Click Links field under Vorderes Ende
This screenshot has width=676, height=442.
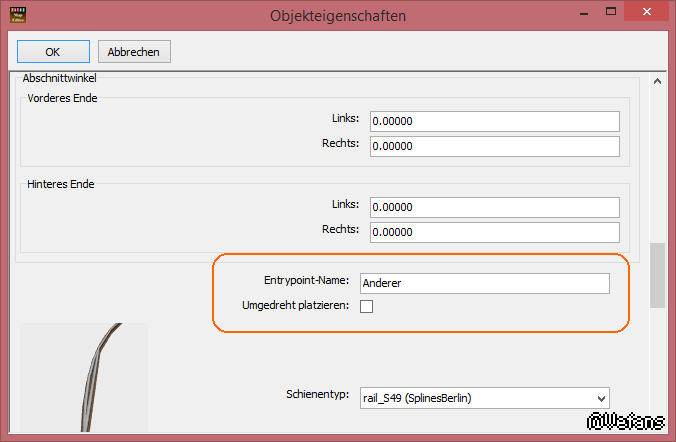[494, 121]
